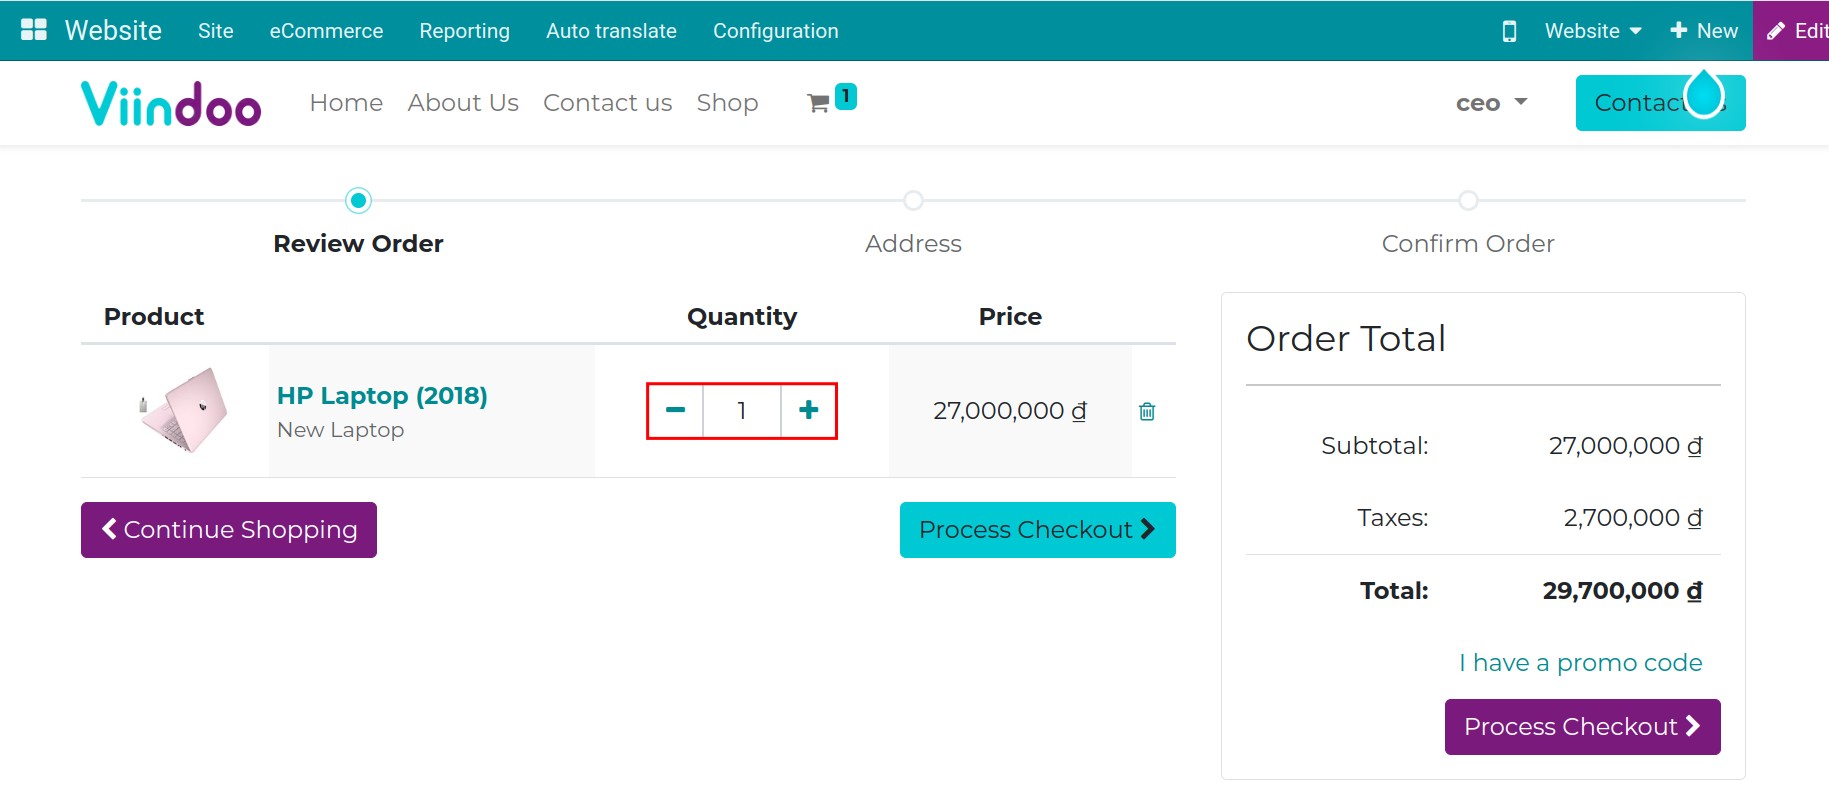Decrease quantity with minus button
Image resolution: width=1829 pixels, height=787 pixels.
click(x=676, y=410)
